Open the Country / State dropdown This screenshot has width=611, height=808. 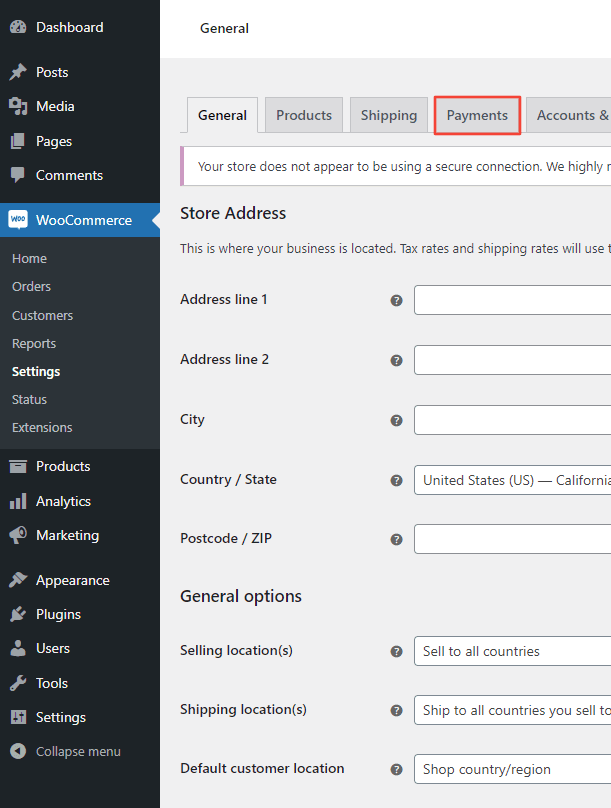click(511, 479)
